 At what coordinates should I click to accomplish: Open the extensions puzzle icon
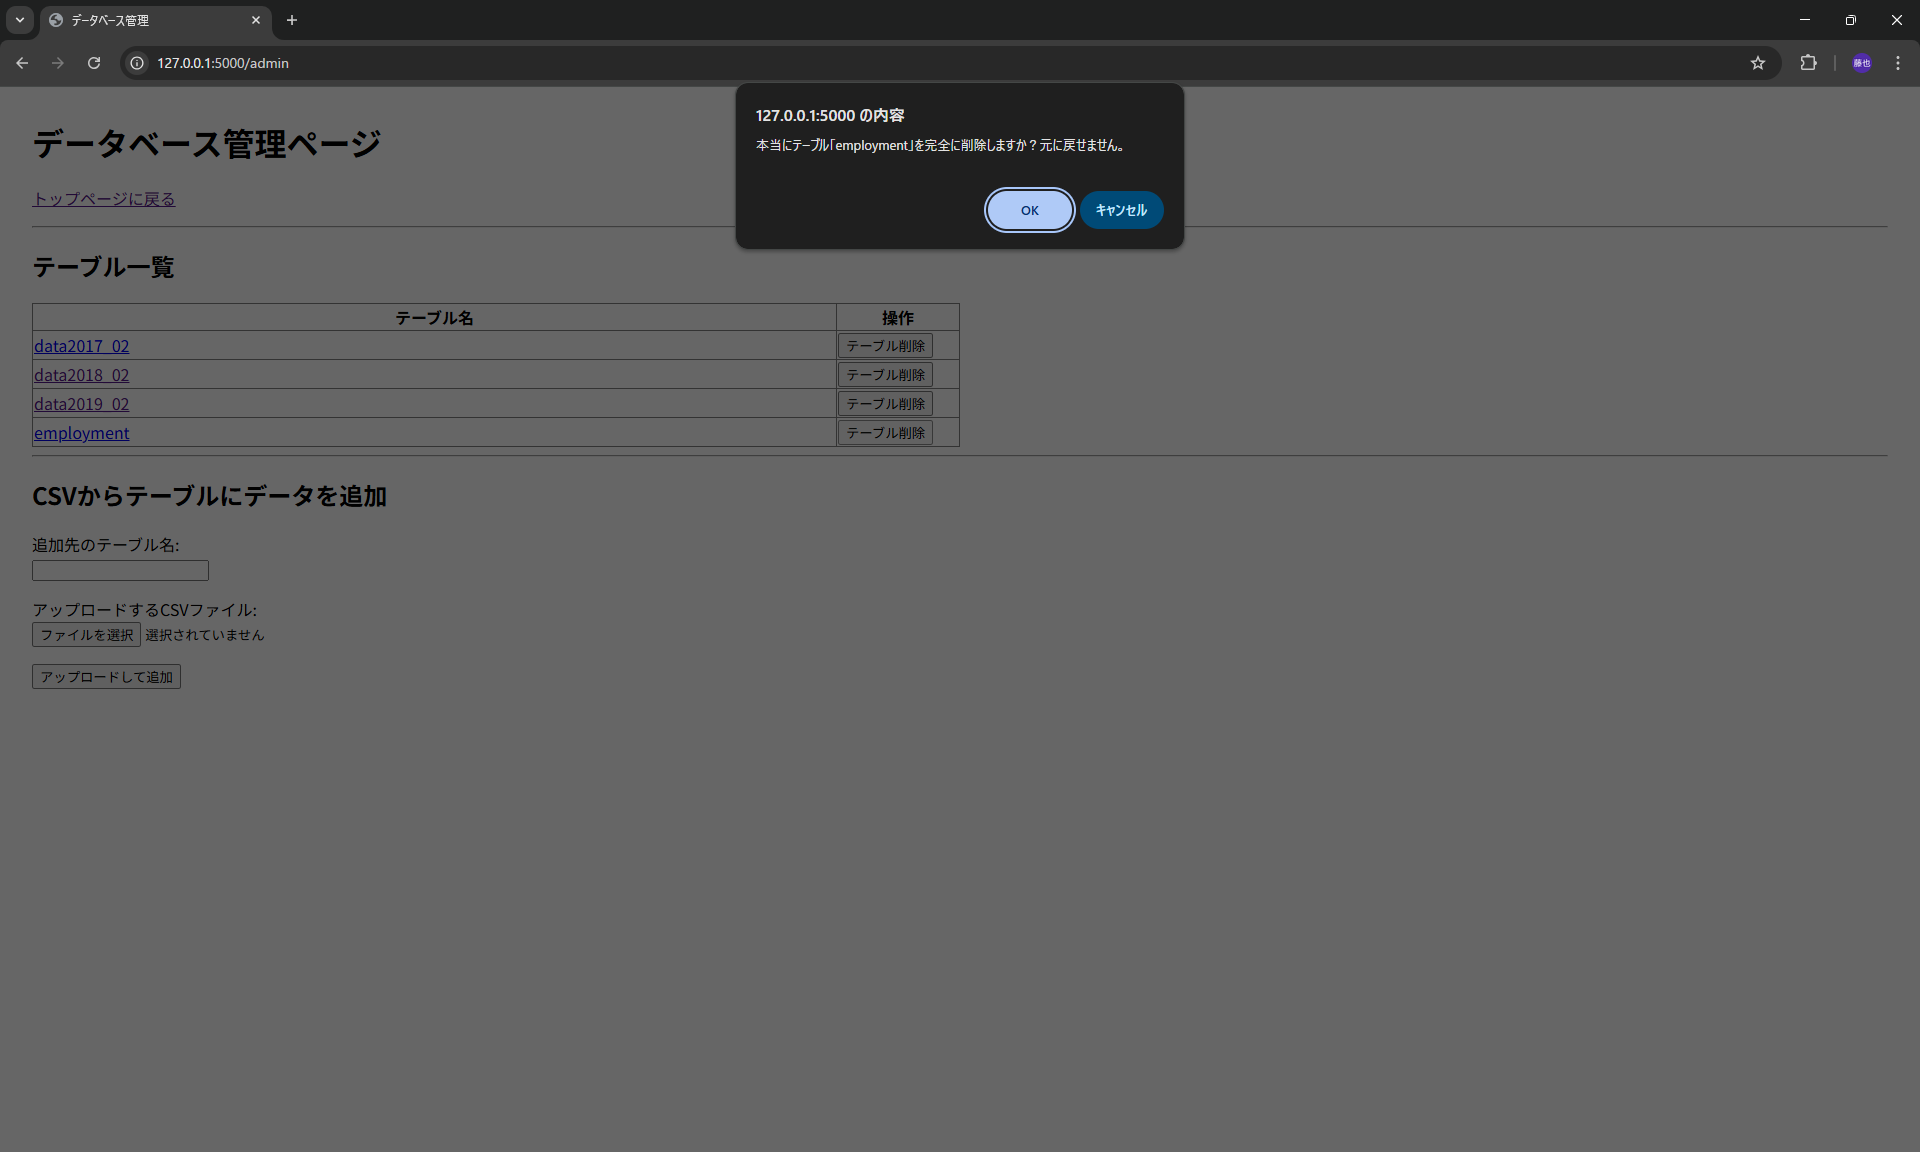(x=1808, y=63)
